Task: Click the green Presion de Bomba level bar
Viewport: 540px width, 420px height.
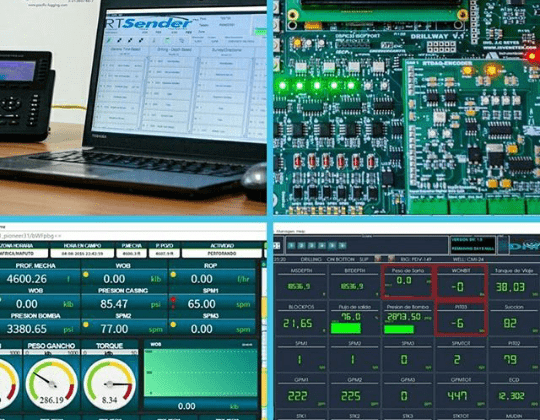Action: [x=399, y=329]
